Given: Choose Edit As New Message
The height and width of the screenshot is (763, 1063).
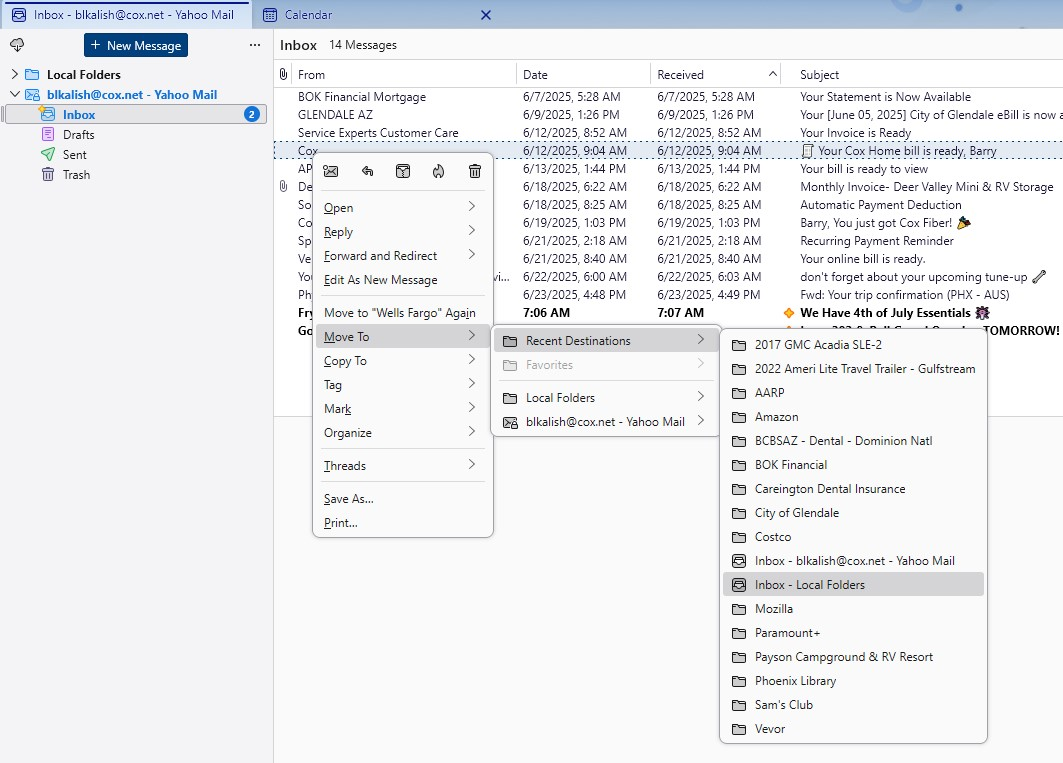Looking at the screenshot, I should pyautogui.click(x=403, y=279).
